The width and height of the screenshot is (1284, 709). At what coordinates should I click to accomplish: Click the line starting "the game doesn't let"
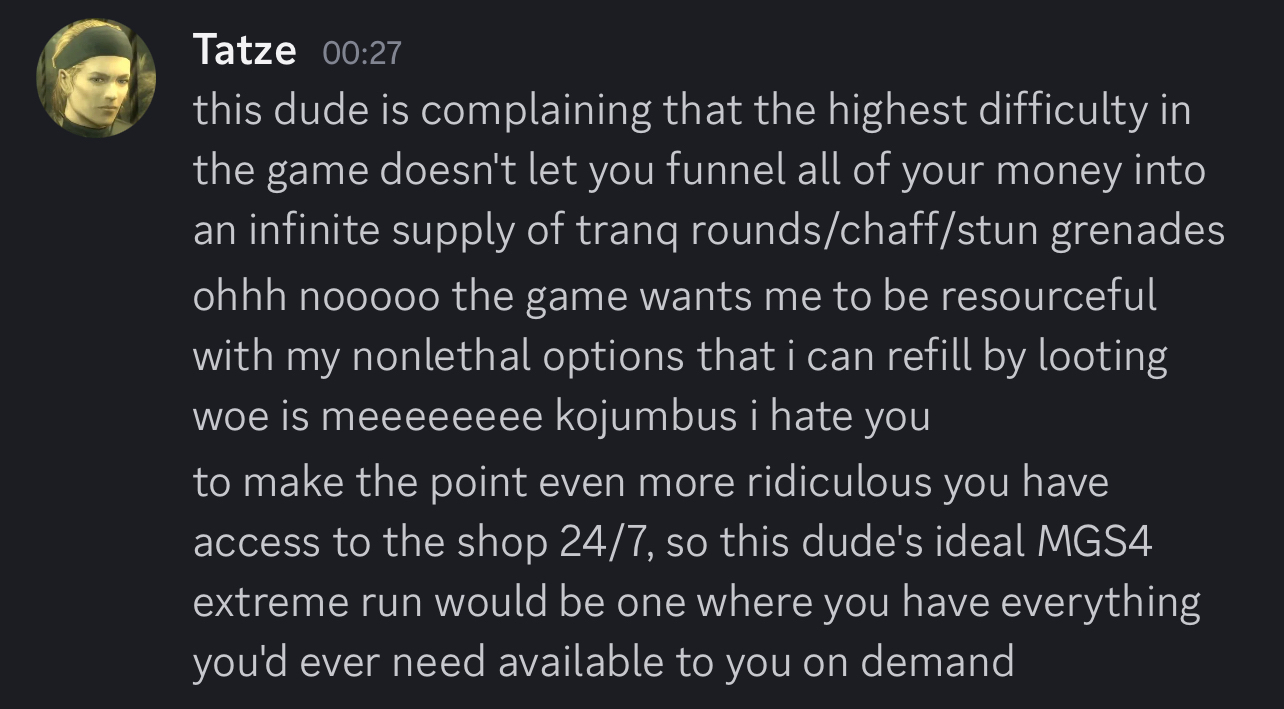(699, 171)
